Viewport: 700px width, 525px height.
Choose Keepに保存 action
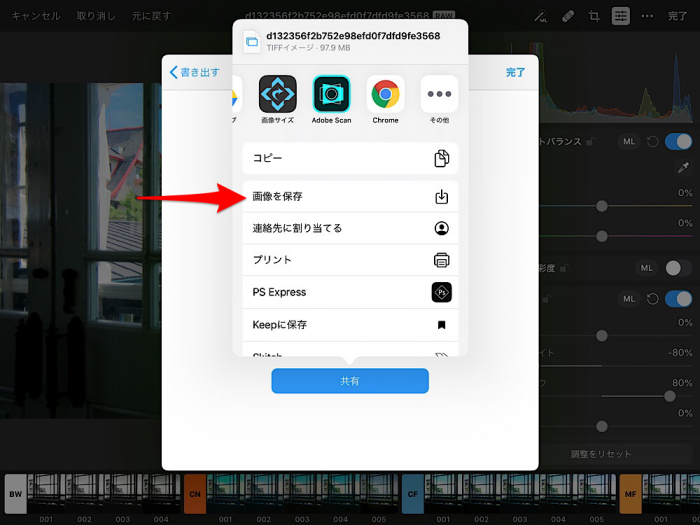tap(350, 325)
